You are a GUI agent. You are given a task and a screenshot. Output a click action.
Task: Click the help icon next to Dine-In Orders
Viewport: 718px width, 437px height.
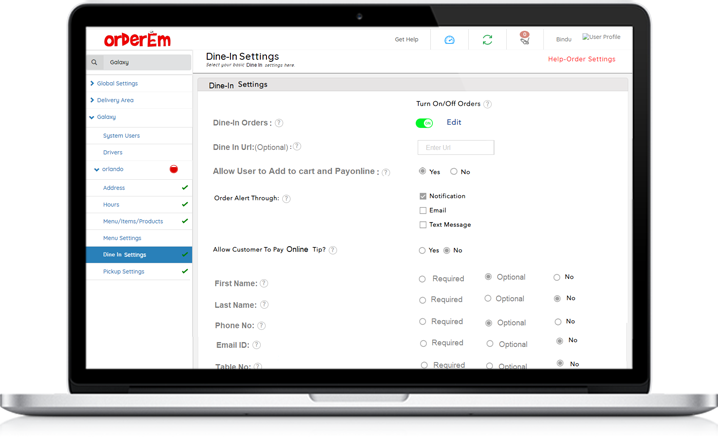[x=279, y=123]
